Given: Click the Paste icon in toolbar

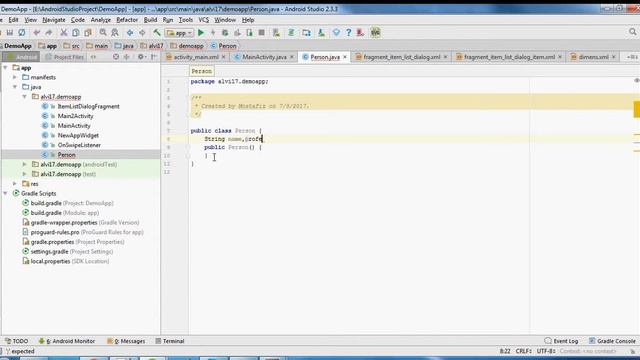Looking at the screenshot, I should (x=88, y=32).
